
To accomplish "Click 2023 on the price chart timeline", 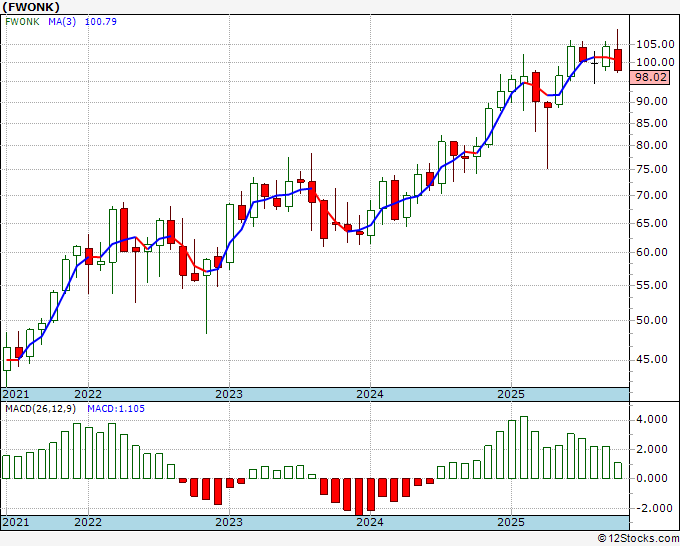I will 229,394.
